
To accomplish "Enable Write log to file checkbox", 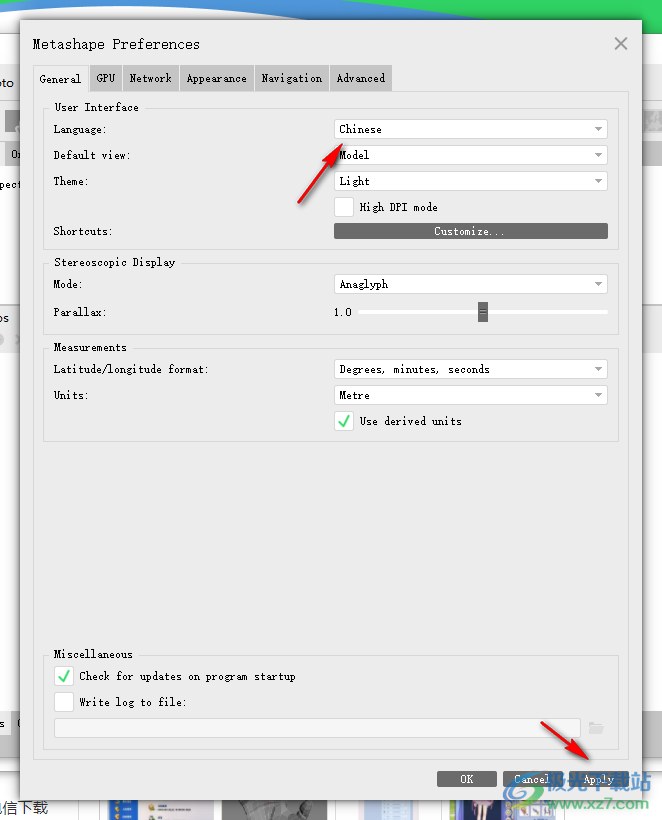I will 64,702.
